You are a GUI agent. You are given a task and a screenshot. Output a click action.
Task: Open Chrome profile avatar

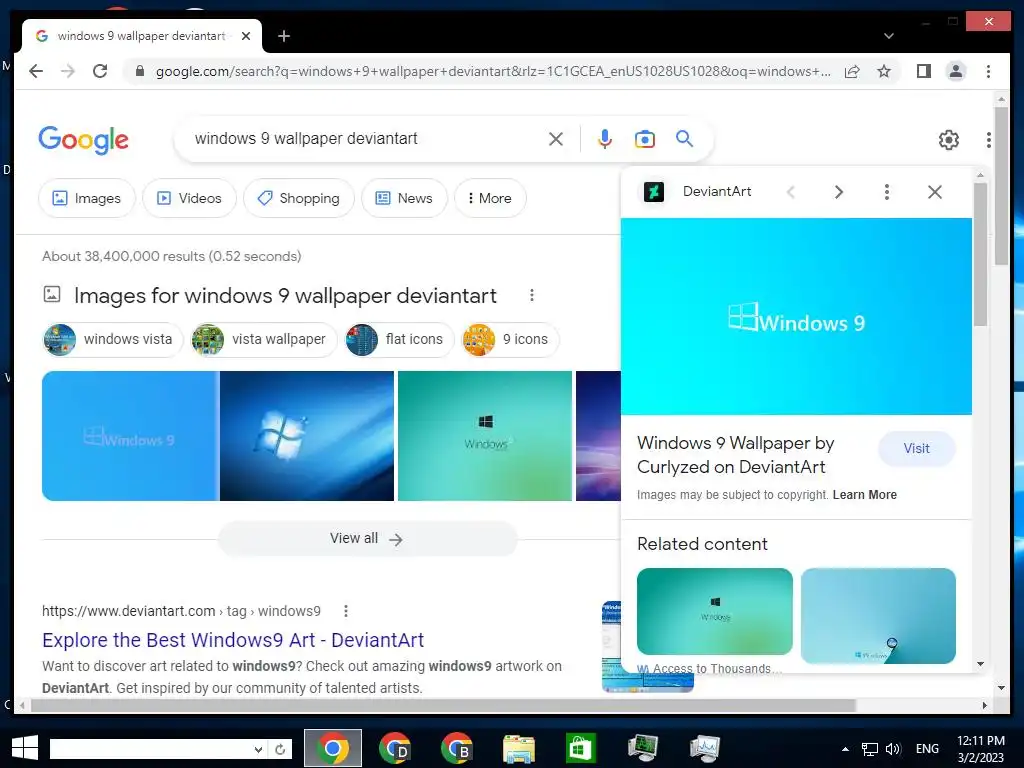coord(956,71)
